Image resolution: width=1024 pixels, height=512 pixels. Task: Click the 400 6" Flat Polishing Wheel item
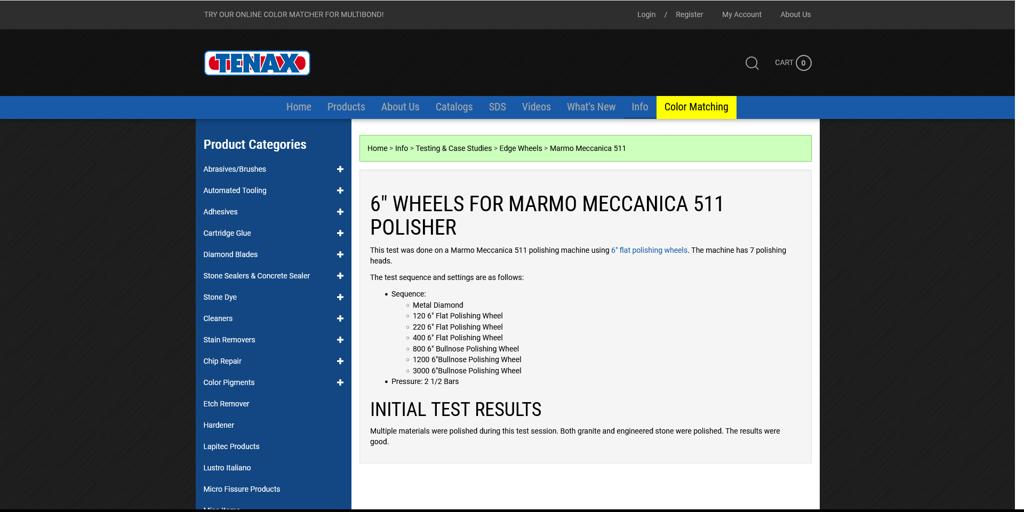pyautogui.click(x=458, y=338)
